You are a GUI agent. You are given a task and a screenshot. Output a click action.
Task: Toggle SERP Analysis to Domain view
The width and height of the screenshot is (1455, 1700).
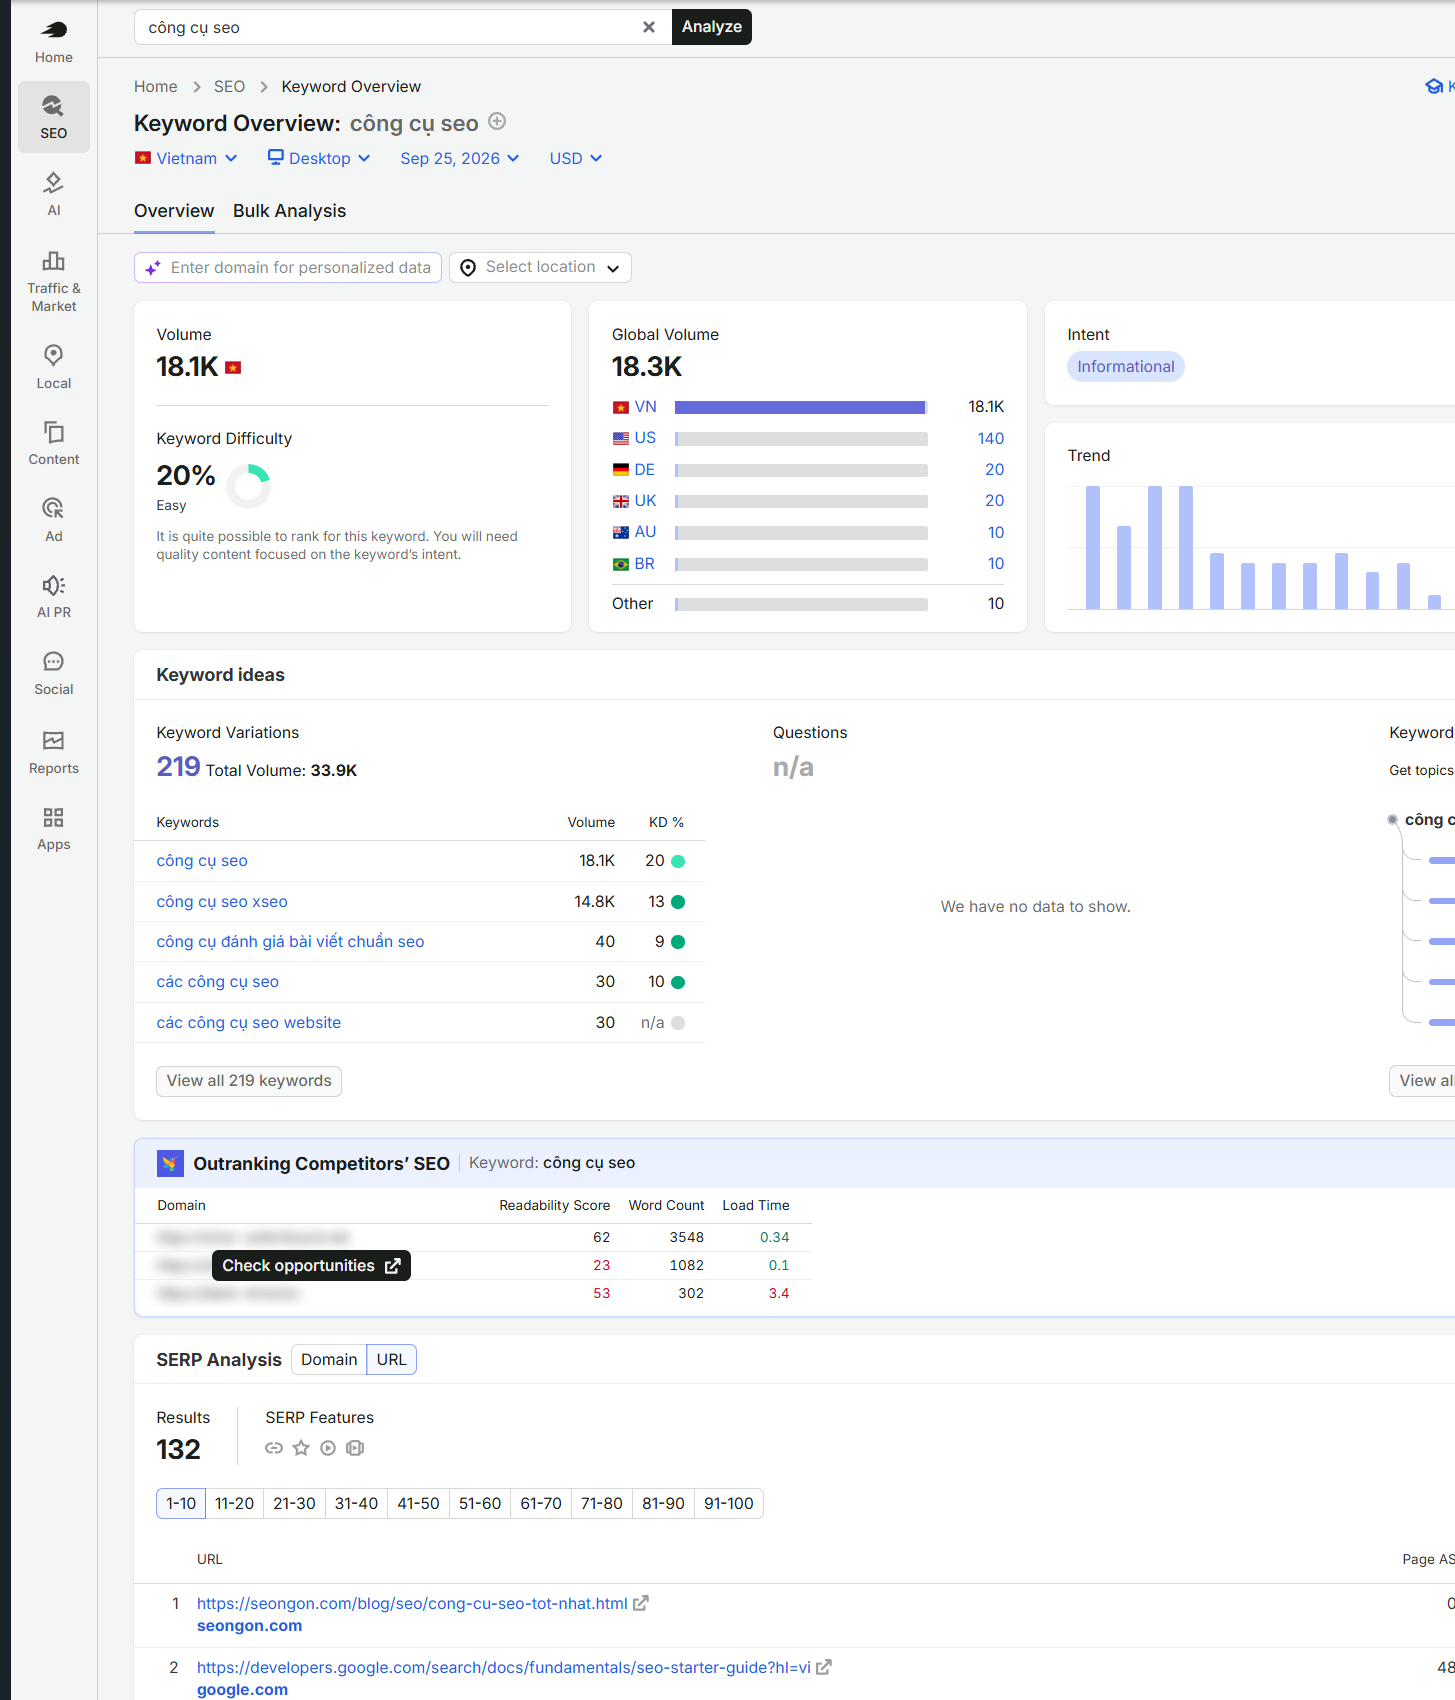(329, 1360)
